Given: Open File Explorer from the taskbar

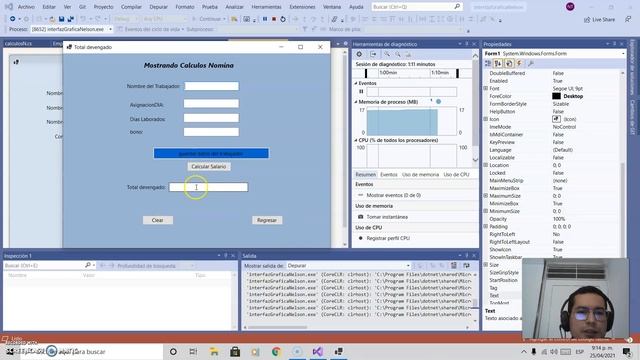Looking at the screenshot, I should coord(214,351).
